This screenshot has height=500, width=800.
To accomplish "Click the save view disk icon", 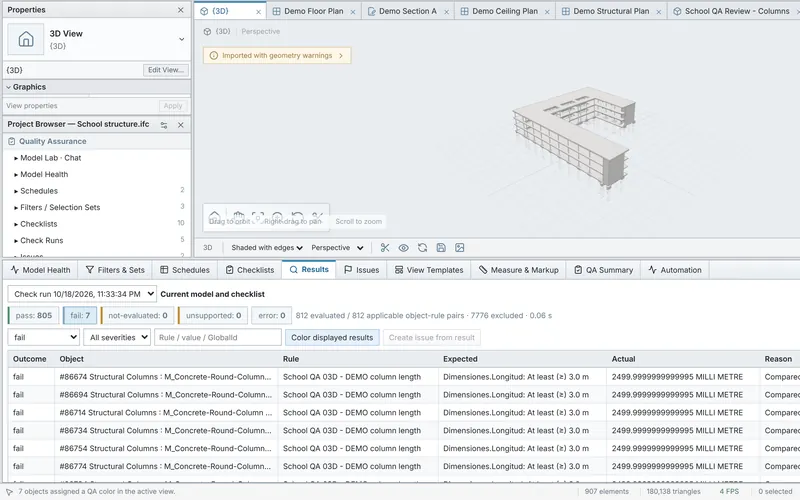I will point(441,247).
